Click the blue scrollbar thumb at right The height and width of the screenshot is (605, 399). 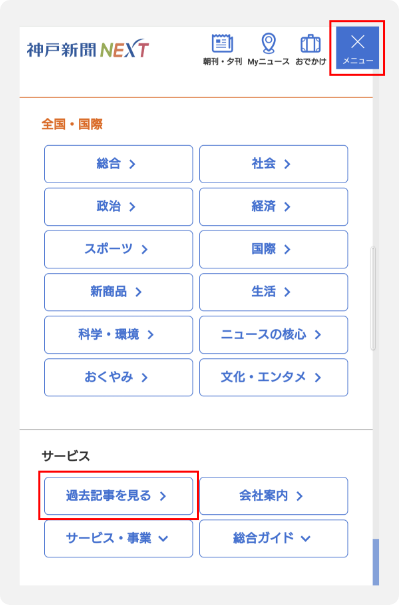pos(375,562)
